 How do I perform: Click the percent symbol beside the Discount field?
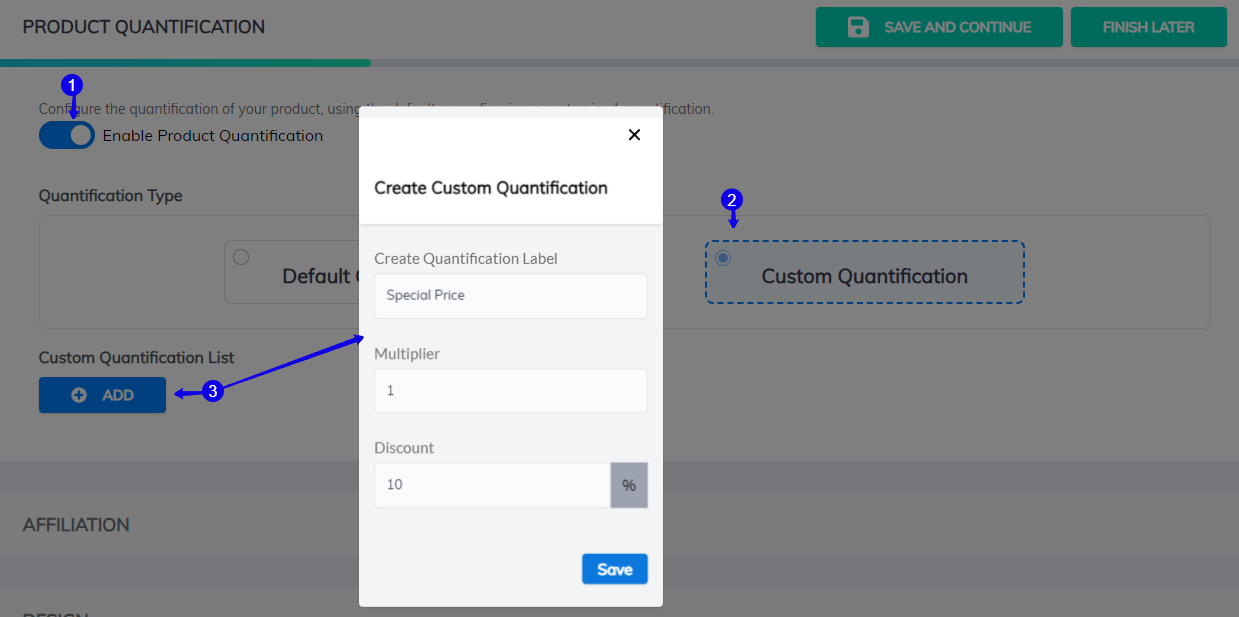click(x=629, y=484)
